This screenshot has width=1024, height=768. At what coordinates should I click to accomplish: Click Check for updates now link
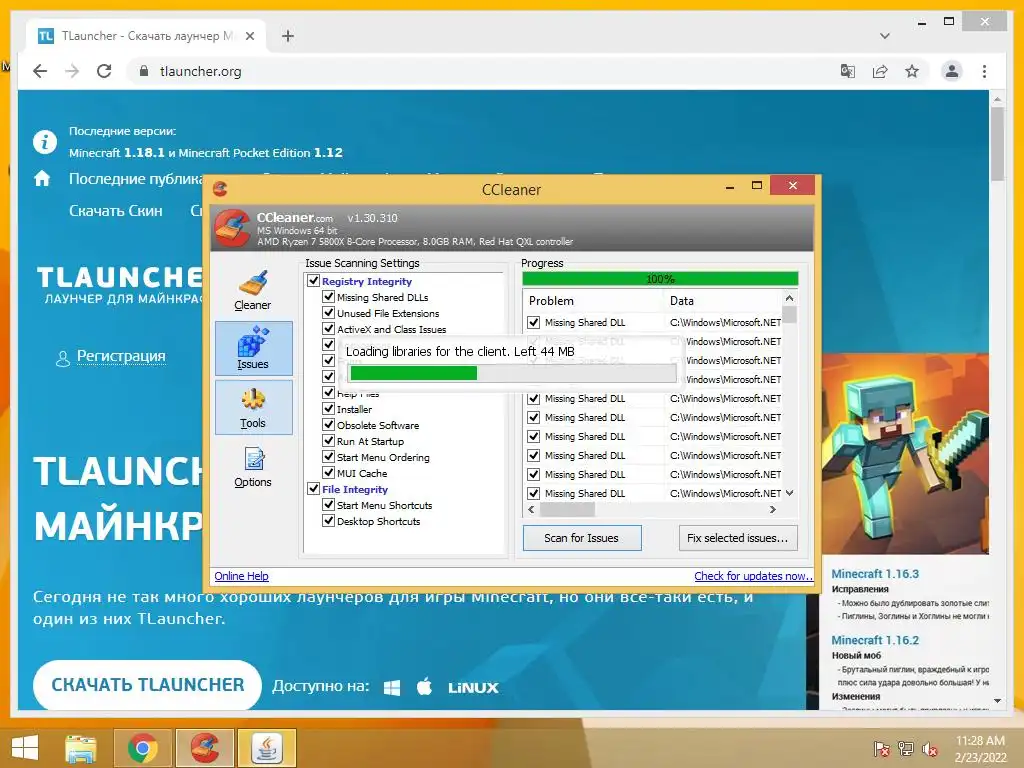tap(754, 576)
